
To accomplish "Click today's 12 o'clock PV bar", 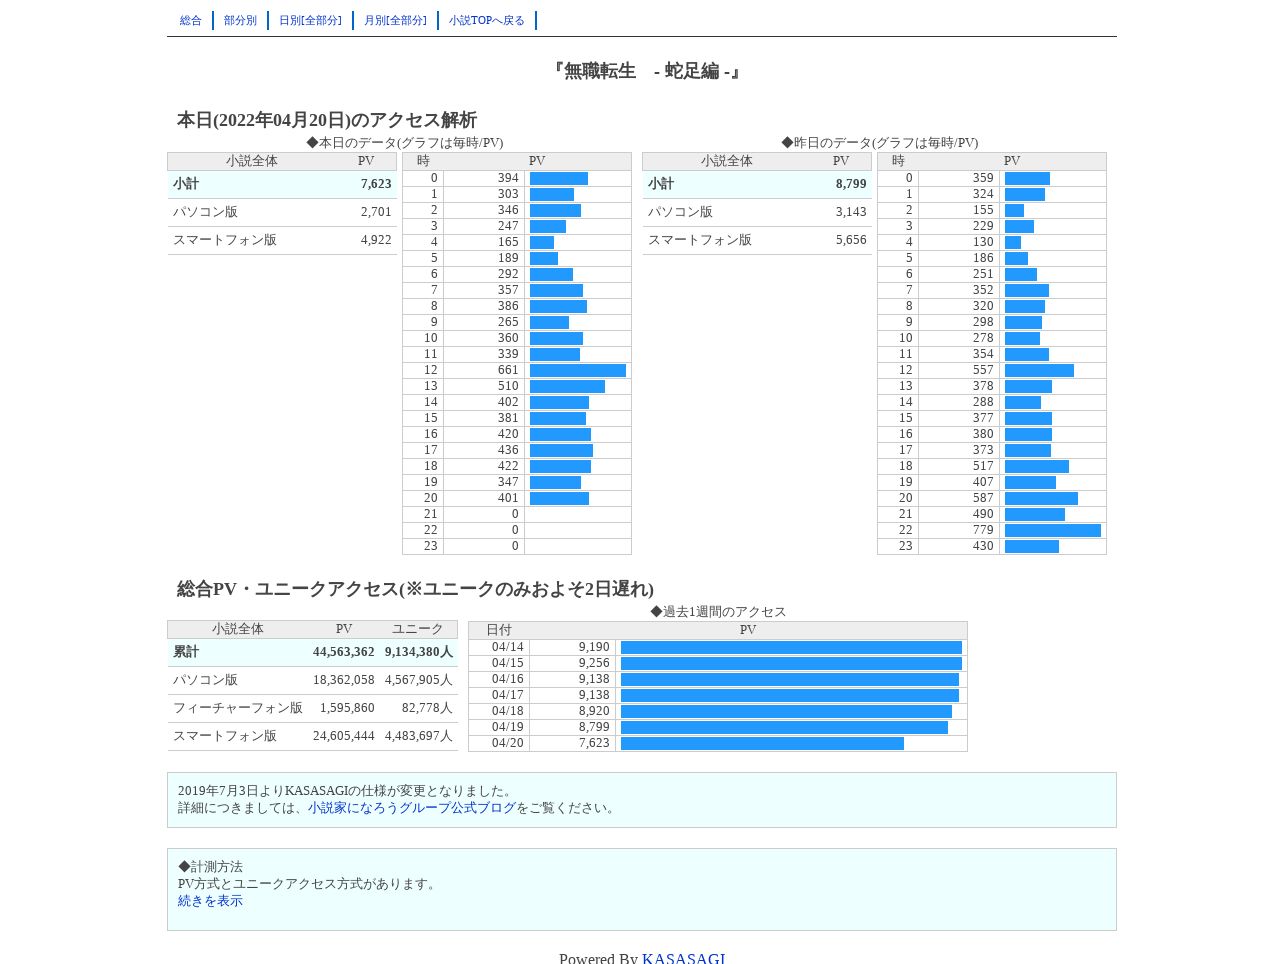I will coord(578,370).
